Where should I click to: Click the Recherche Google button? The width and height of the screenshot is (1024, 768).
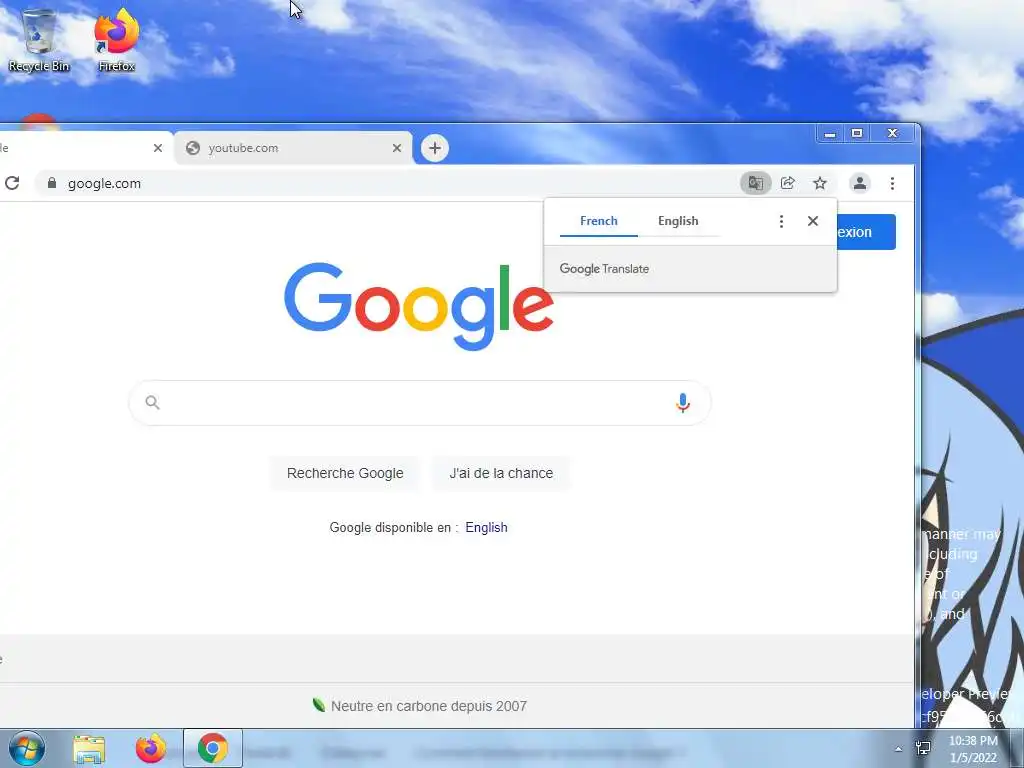pos(345,473)
